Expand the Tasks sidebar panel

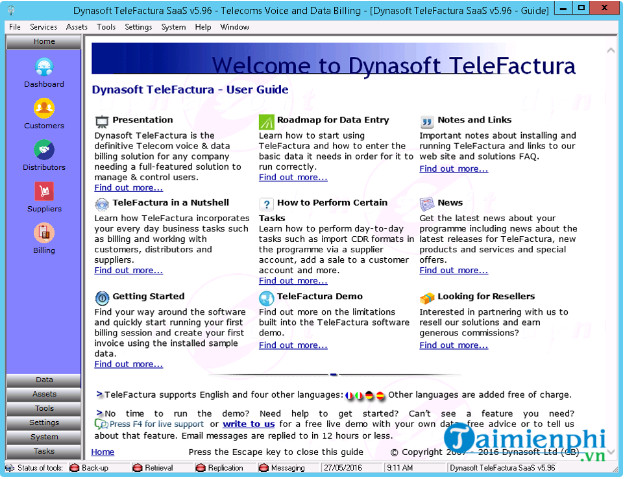pos(44,452)
